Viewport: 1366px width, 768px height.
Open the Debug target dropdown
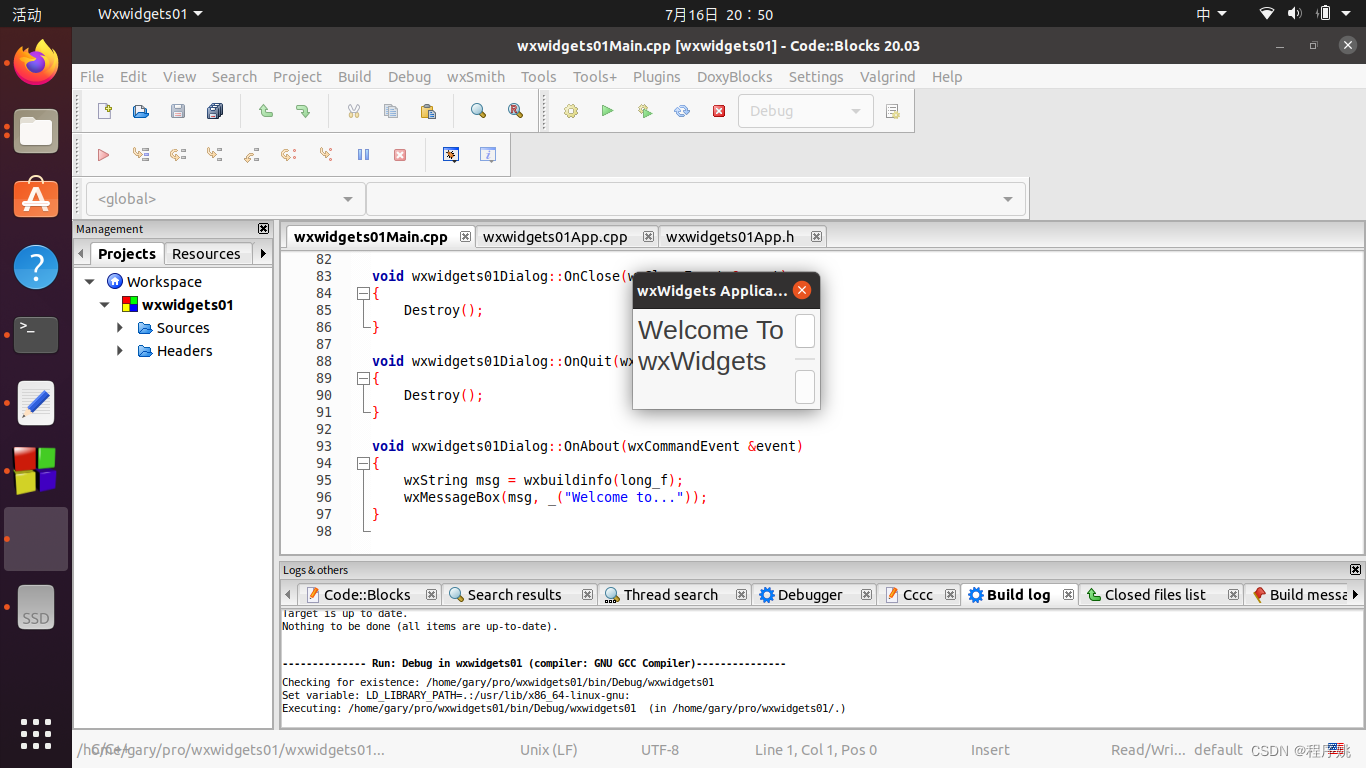point(855,110)
